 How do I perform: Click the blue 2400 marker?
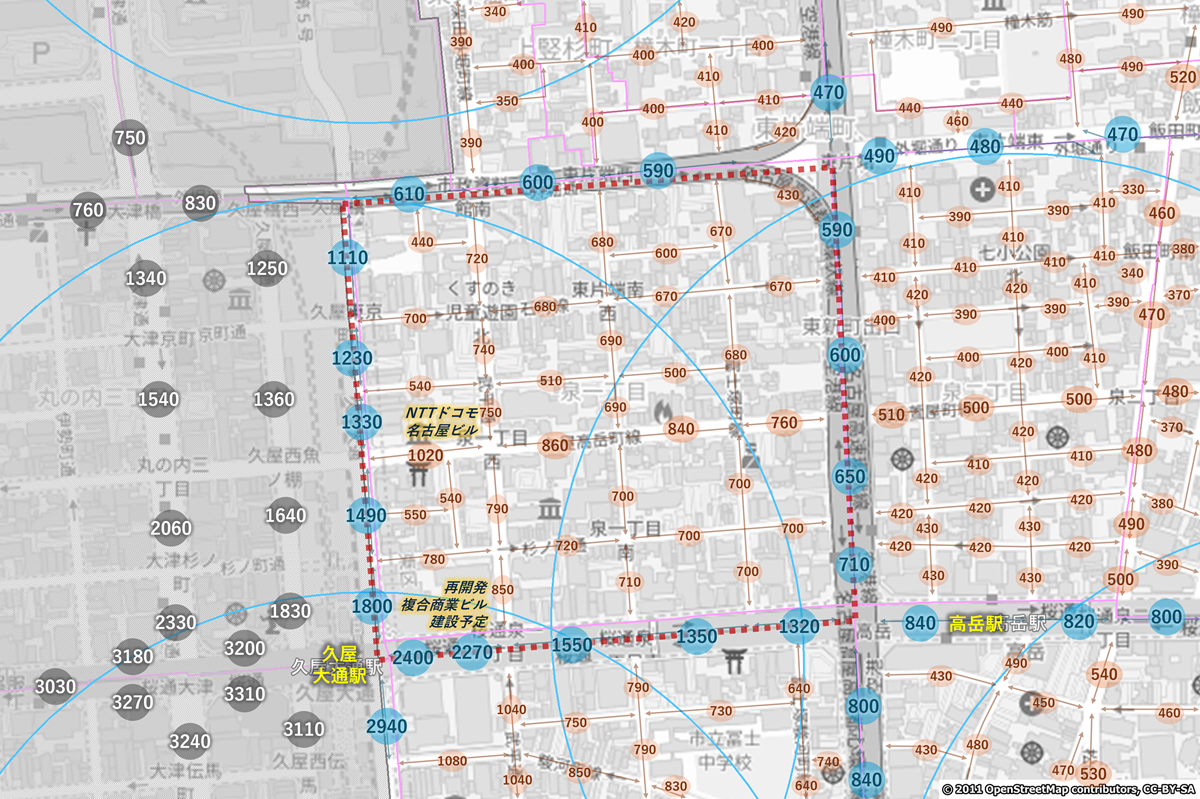click(413, 657)
